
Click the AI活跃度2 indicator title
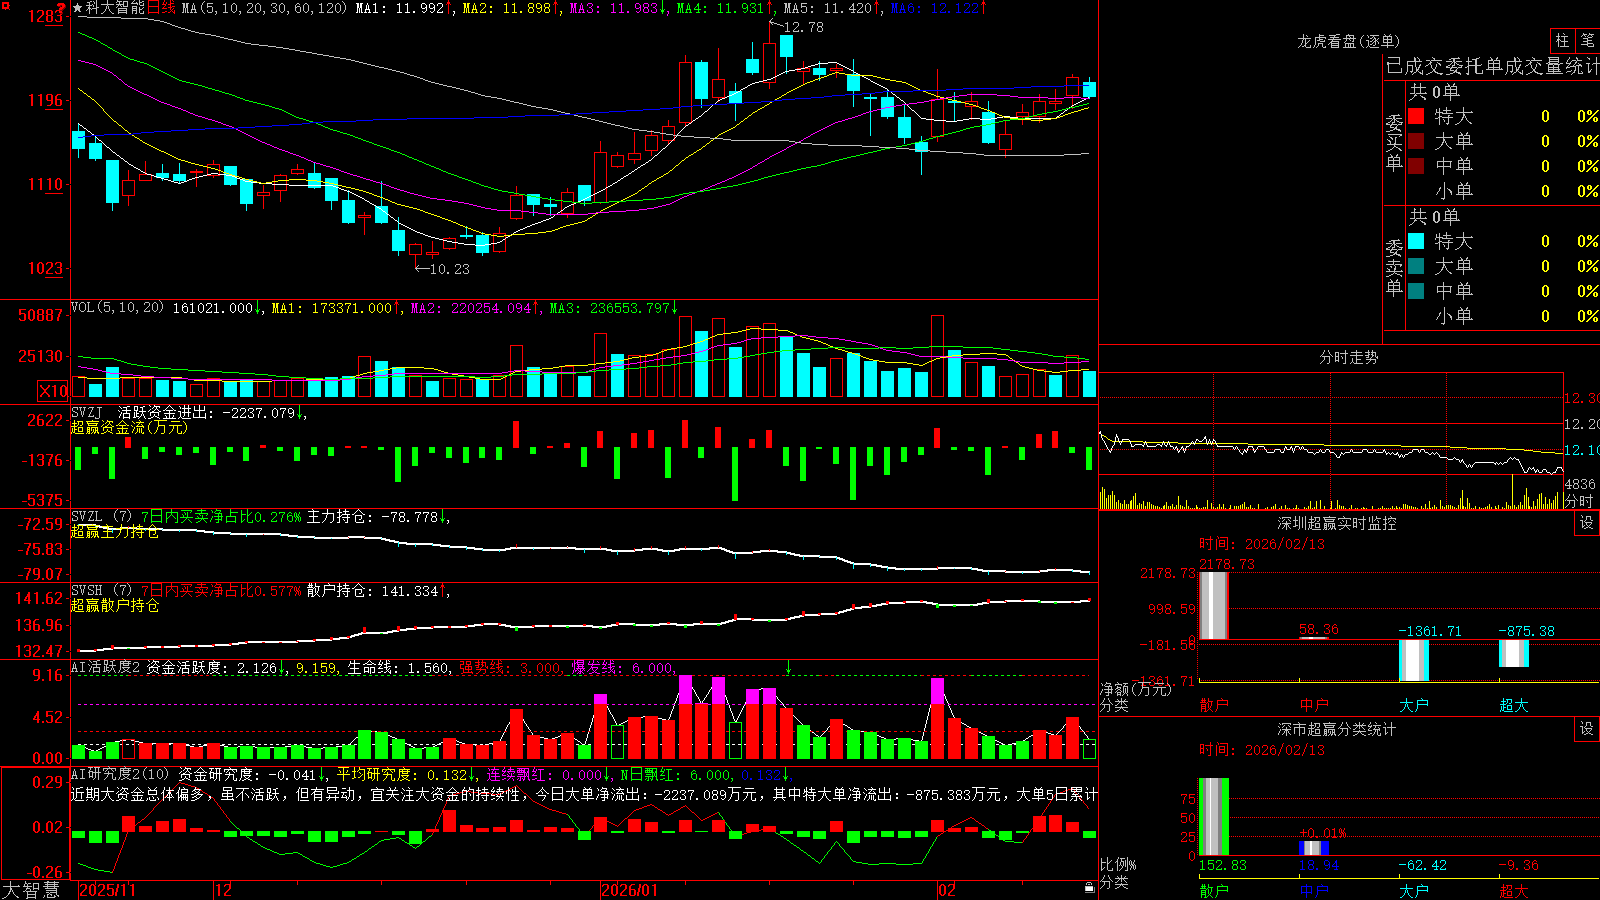(106, 668)
